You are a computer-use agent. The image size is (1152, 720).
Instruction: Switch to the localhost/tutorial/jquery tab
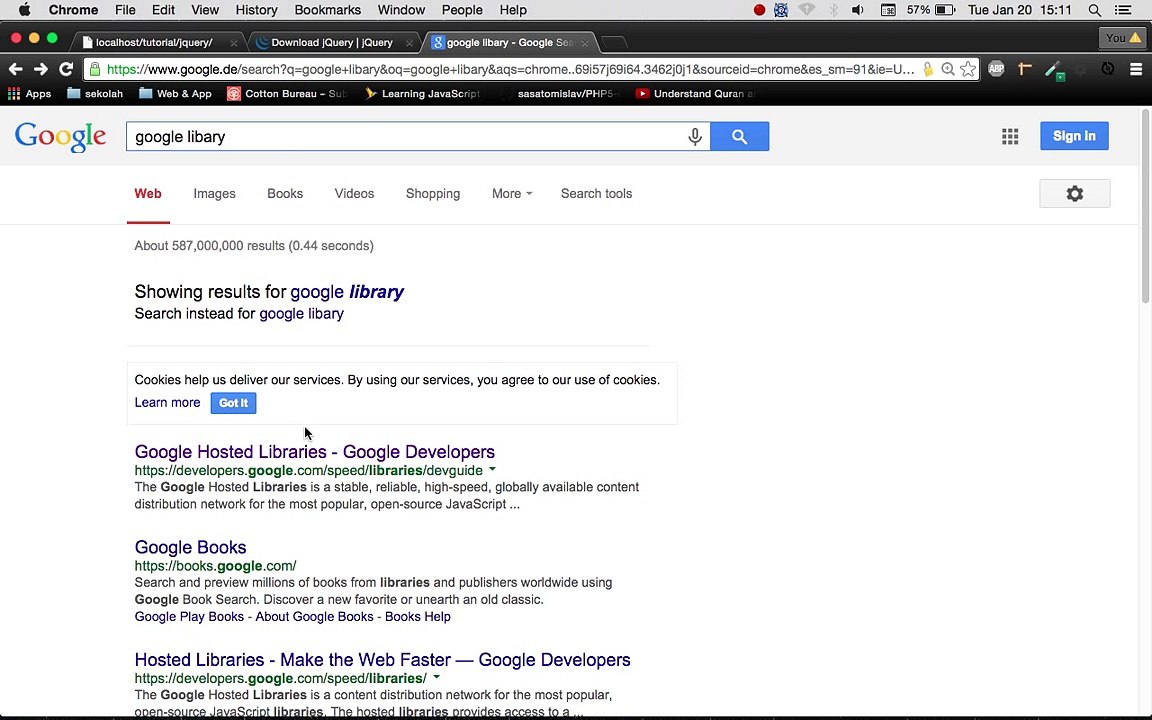(154, 43)
